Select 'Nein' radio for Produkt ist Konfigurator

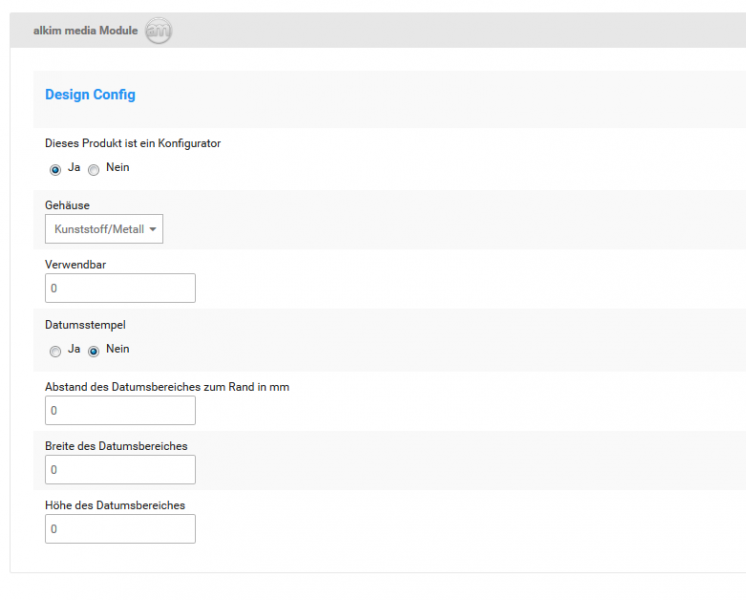pos(94,169)
